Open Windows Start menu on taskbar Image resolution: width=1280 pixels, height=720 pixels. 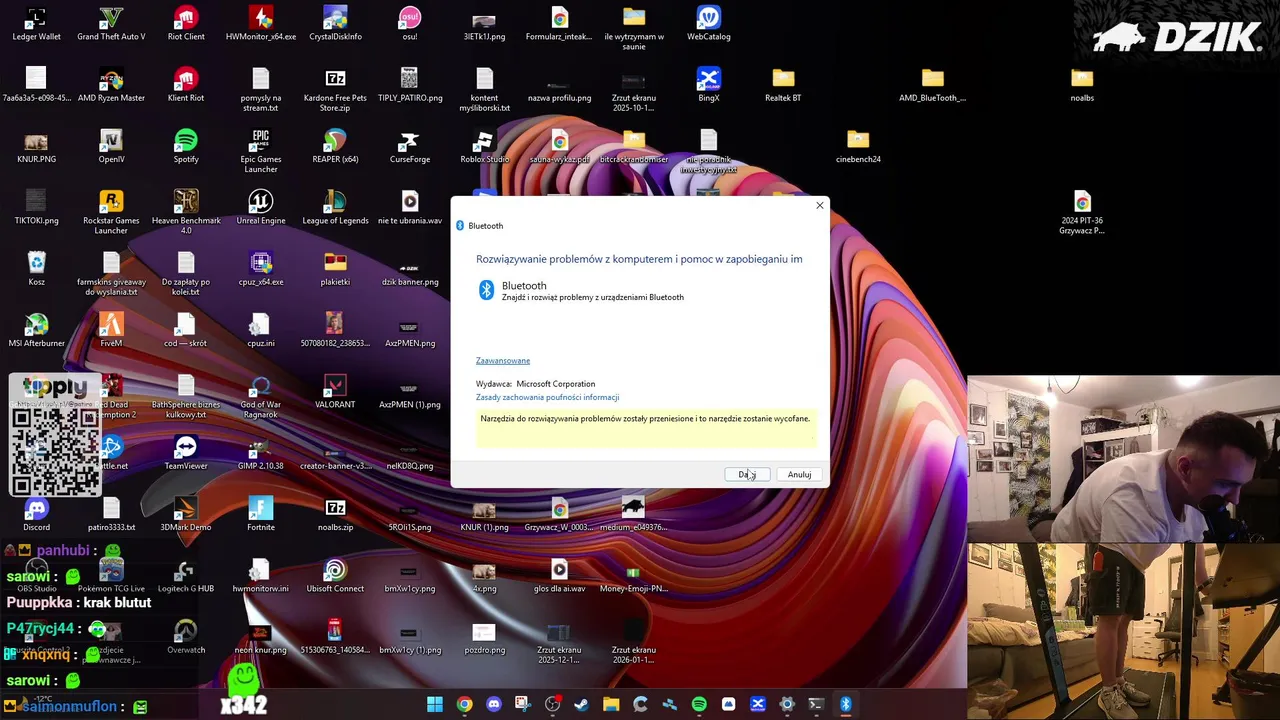(435, 704)
